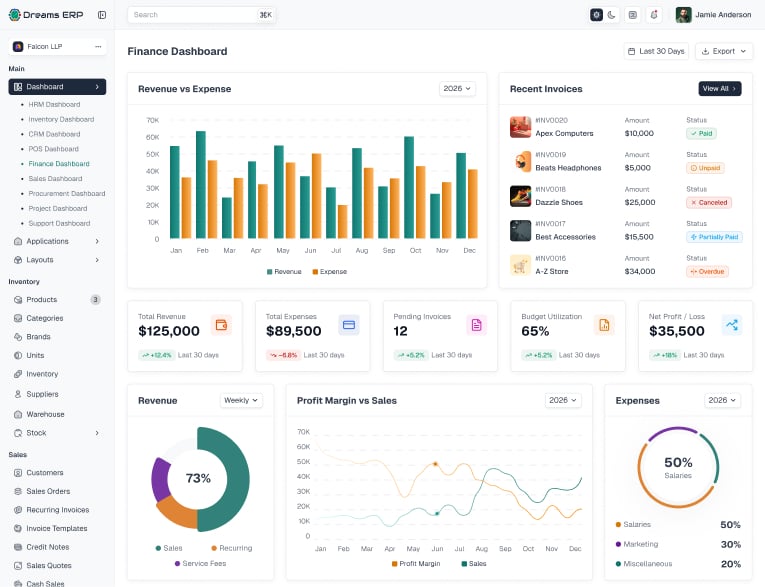Click the Net Profit trend icon
This screenshot has height=587, width=765.
tap(732, 325)
